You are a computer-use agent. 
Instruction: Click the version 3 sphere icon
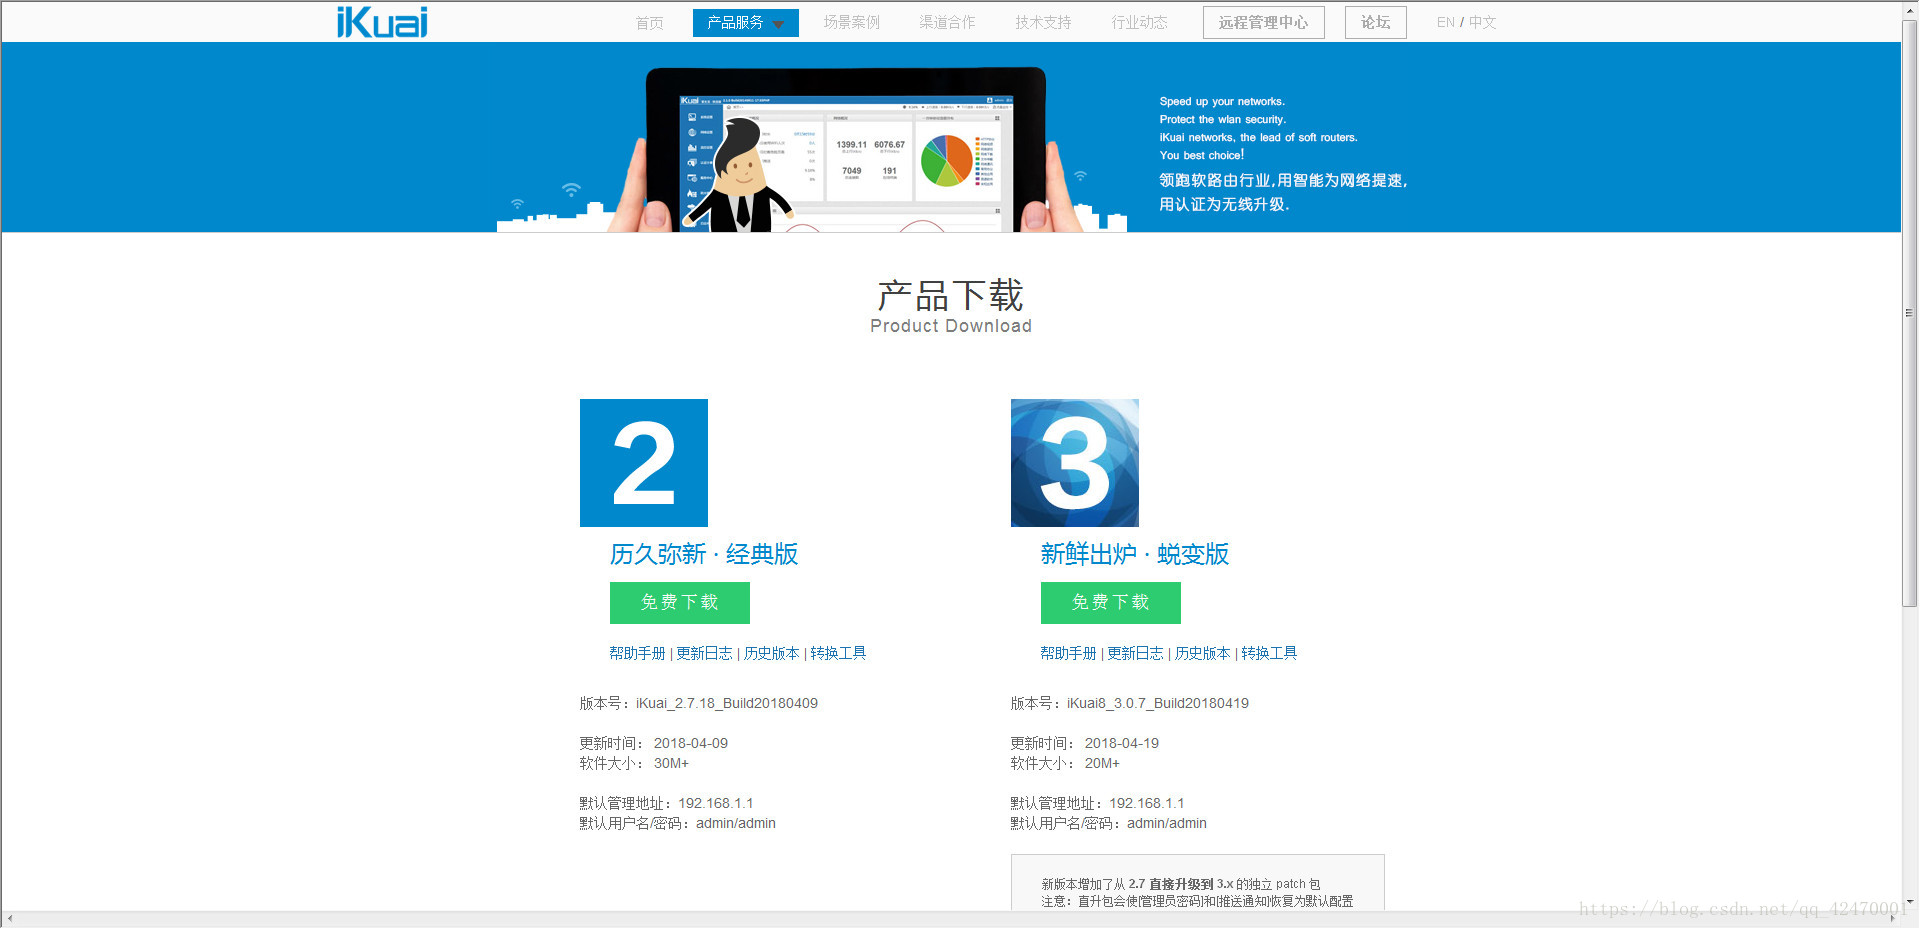tap(1075, 463)
